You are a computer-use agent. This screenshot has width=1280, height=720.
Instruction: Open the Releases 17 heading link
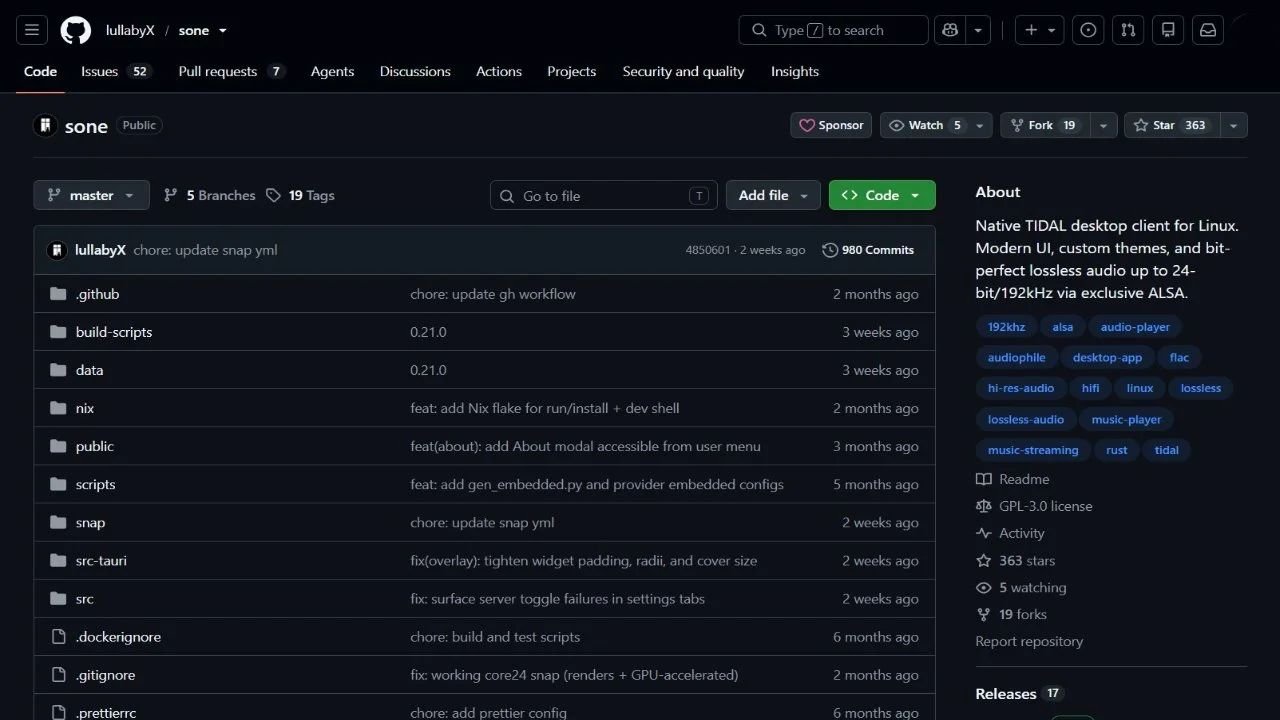(x=1018, y=693)
